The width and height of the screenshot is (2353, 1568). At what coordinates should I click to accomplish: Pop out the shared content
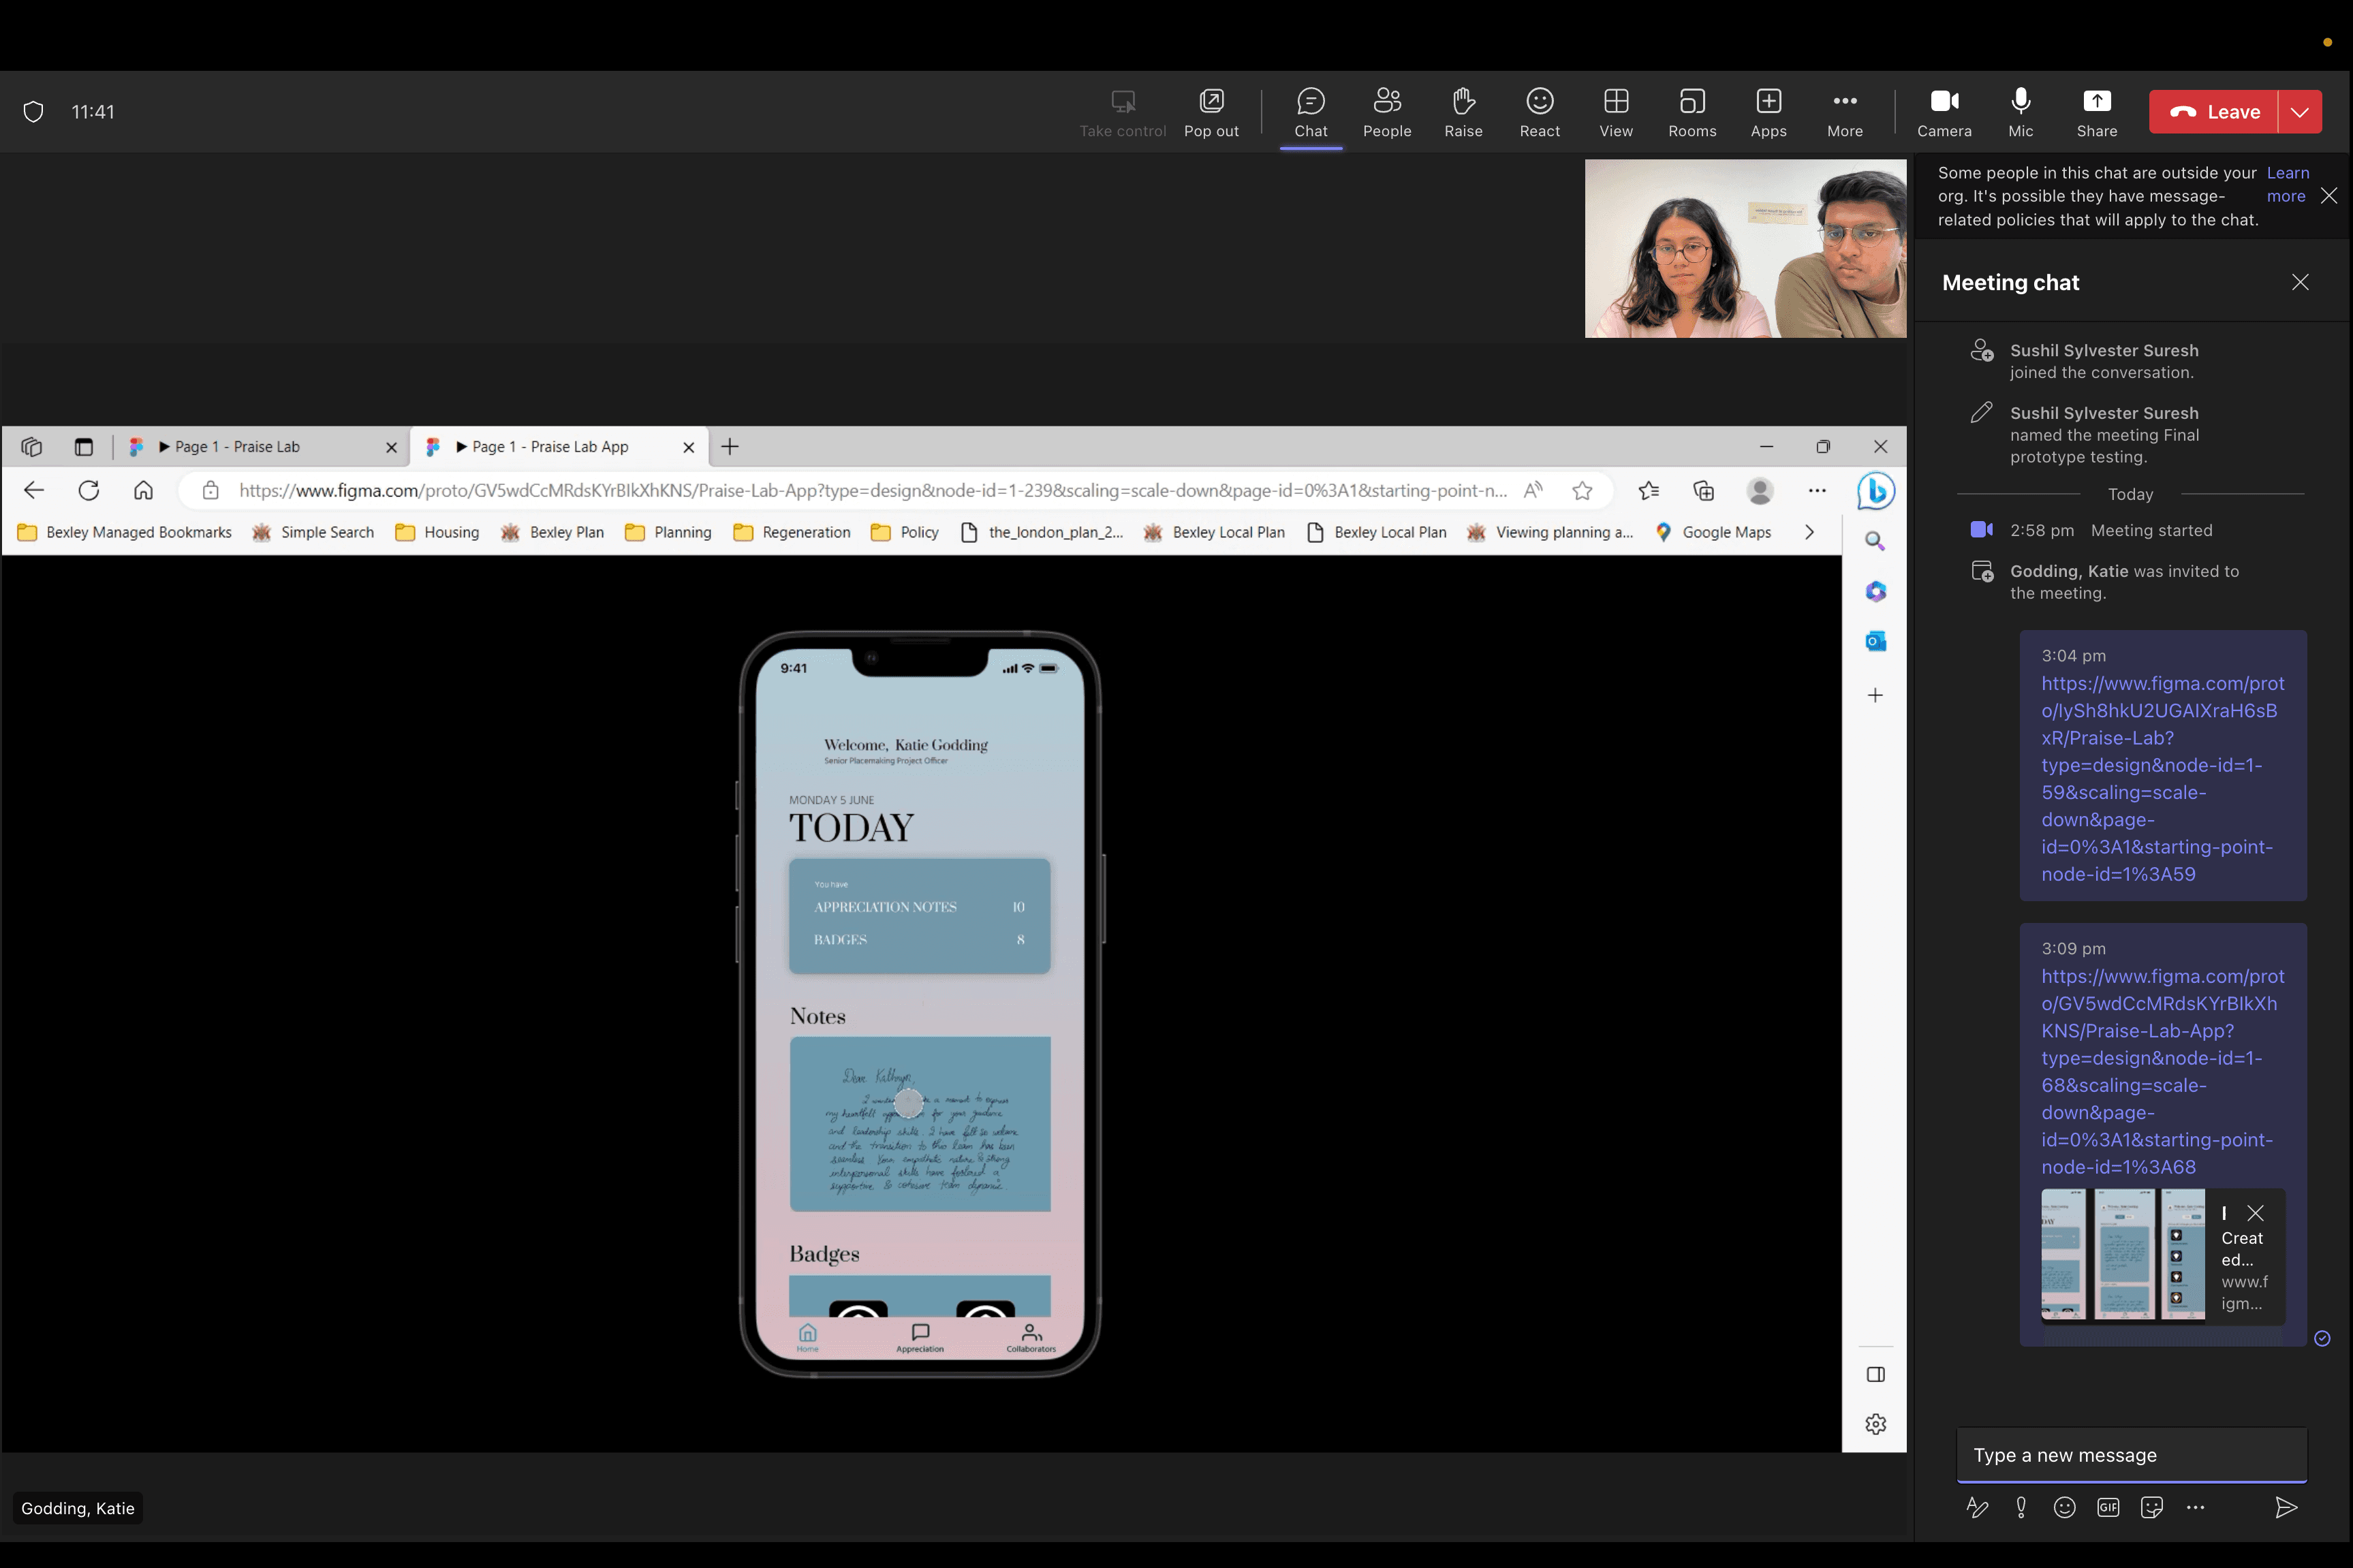click(x=1210, y=112)
